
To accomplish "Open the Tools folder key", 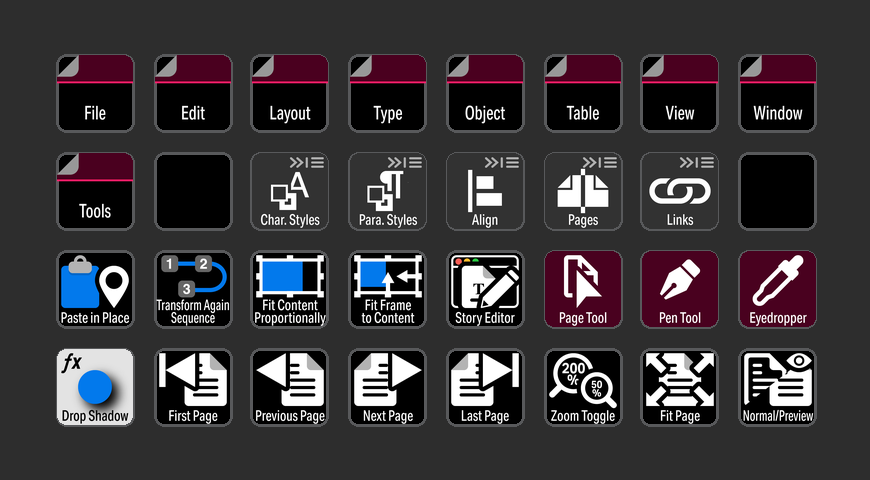I will point(95,191).
